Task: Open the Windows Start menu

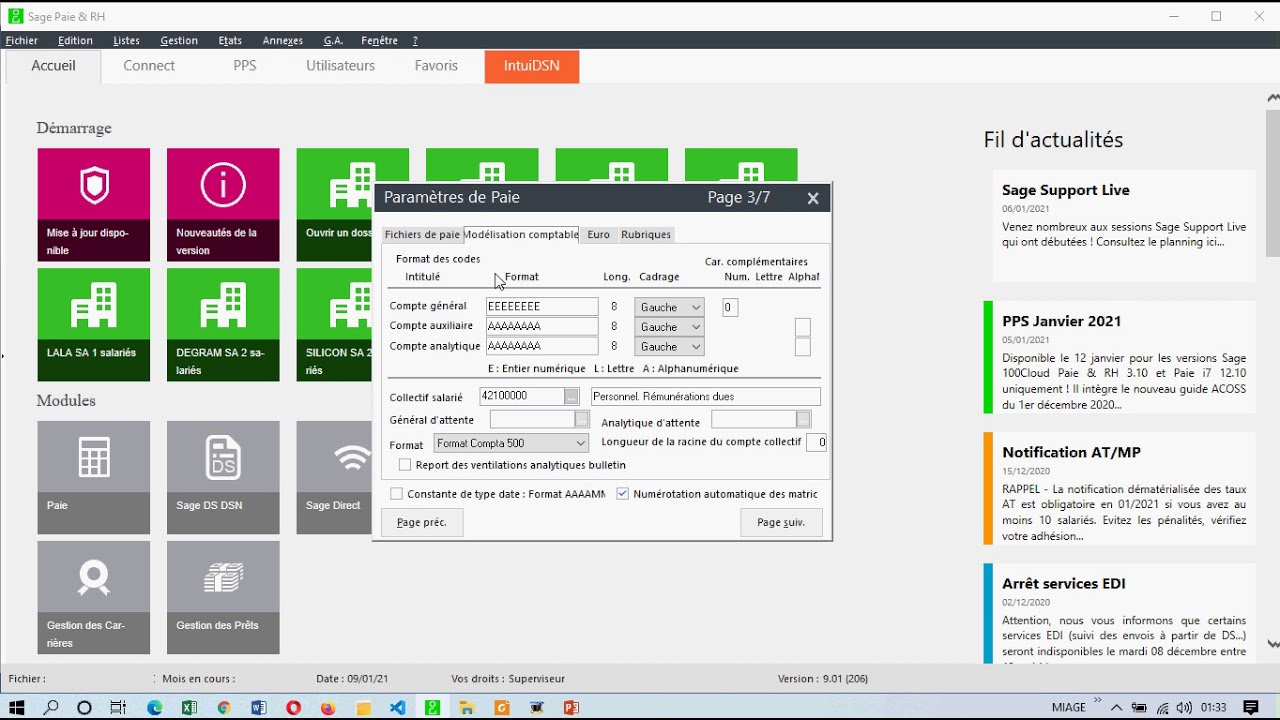Action: [x=17, y=707]
